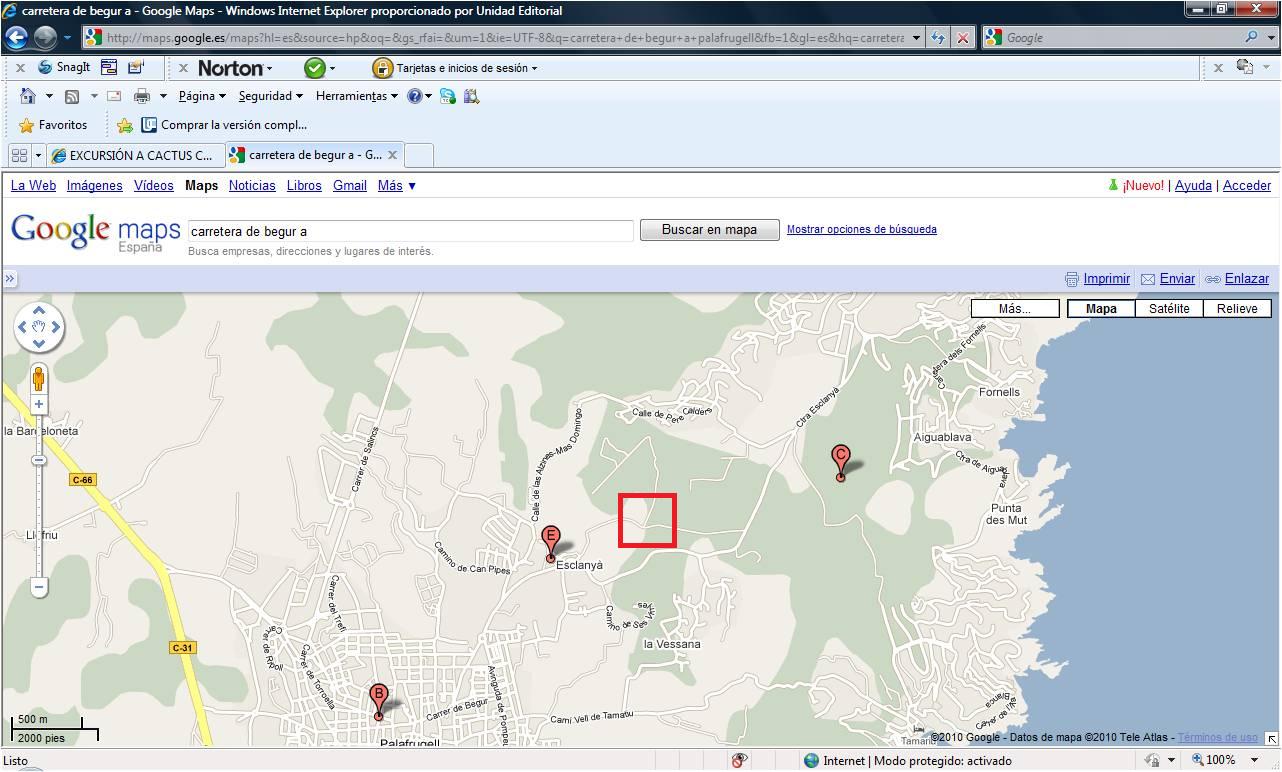1282x772 pixels.
Task: Open the Seguridad menu dropdown
Action: point(270,96)
